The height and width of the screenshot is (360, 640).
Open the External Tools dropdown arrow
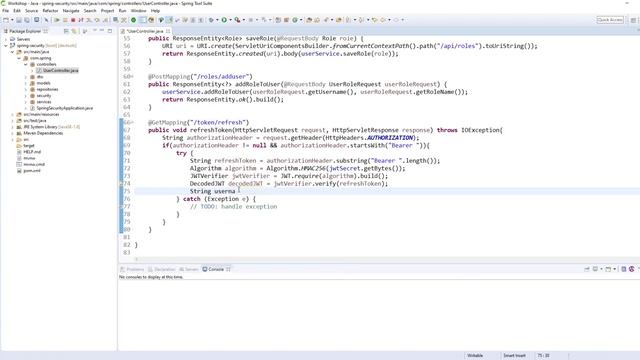244,20
